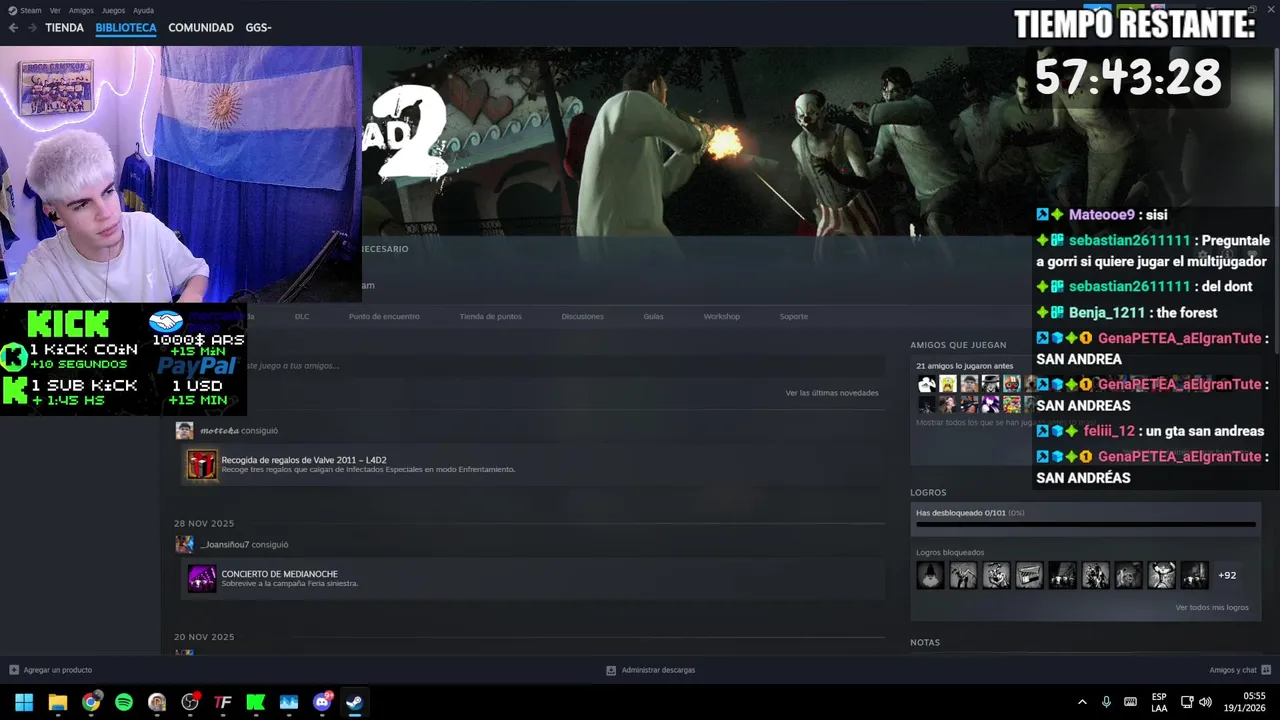Open the game's DLC tab

click(x=302, y=316)
